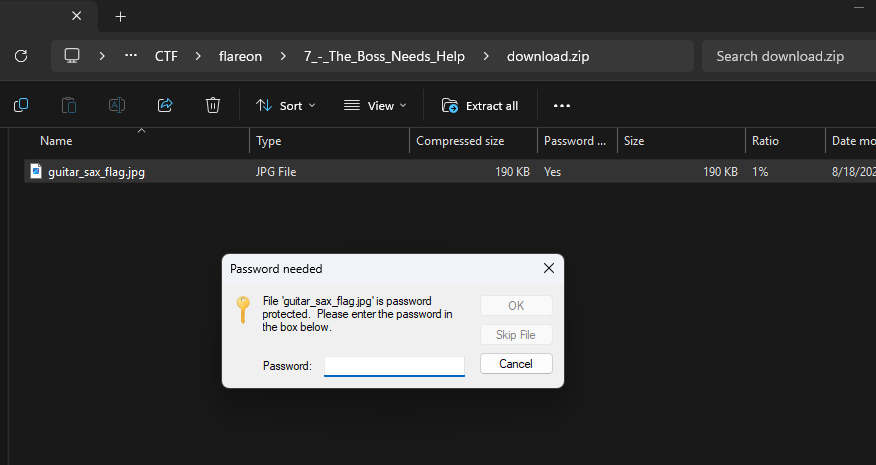This screenshot has width=876, height=465.
Task: Click the Share icon in toolbar
Action: coord(165,105)
